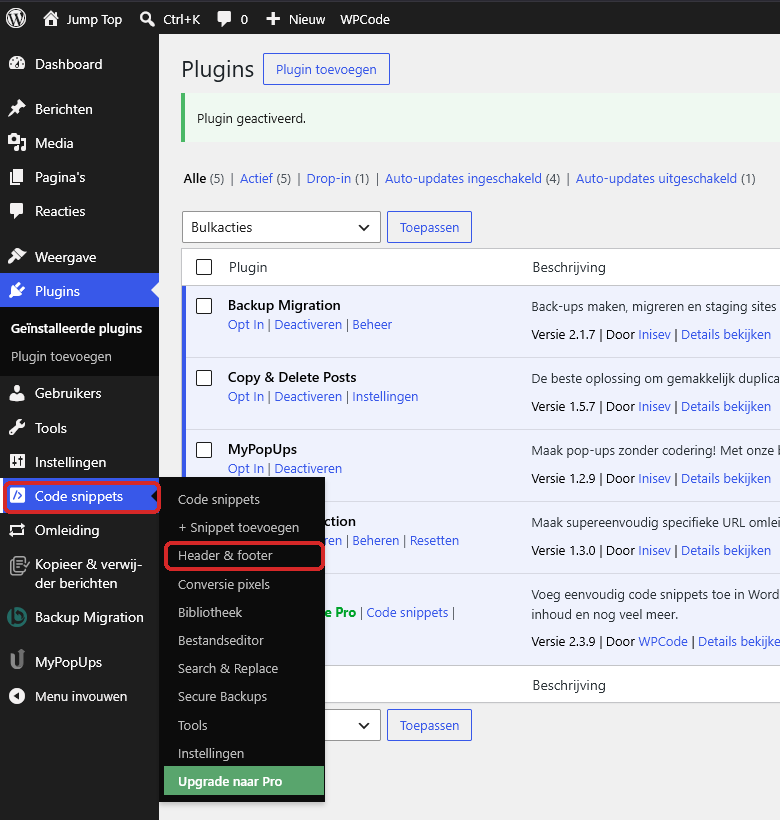Open Bibliotheek submenu item

tap(210, 612)
